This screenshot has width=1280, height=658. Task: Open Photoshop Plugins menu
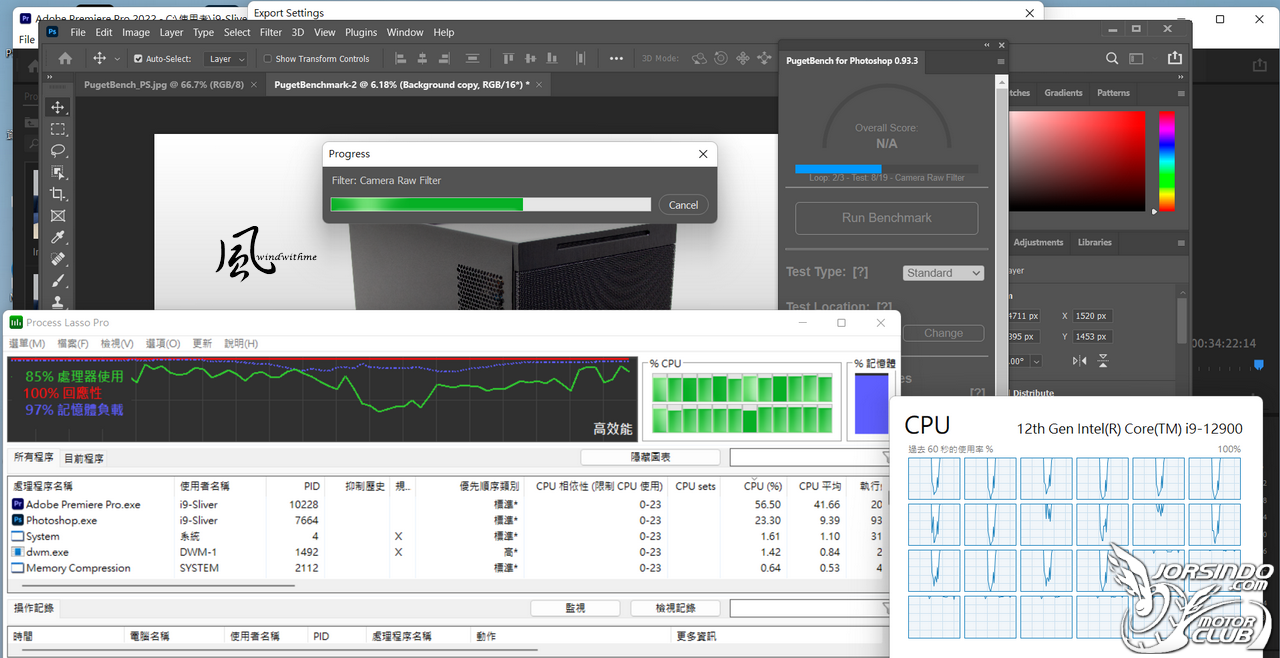361,32
